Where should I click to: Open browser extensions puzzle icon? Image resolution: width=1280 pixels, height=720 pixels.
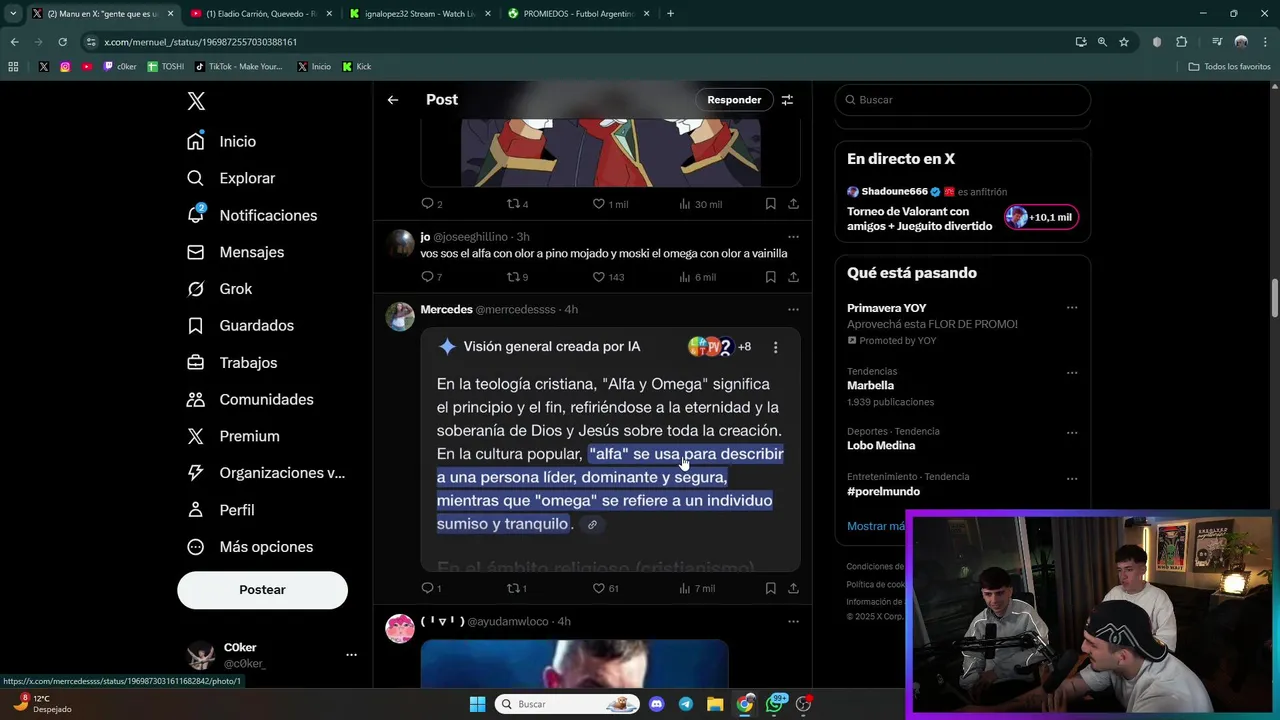click(1181, 42)
